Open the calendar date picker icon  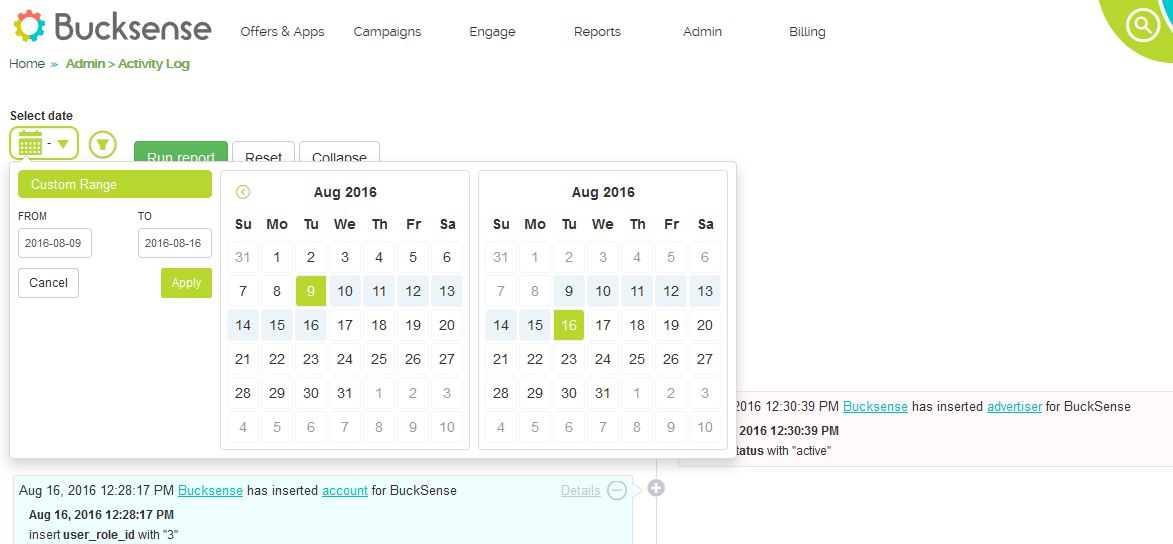[30, 142]
